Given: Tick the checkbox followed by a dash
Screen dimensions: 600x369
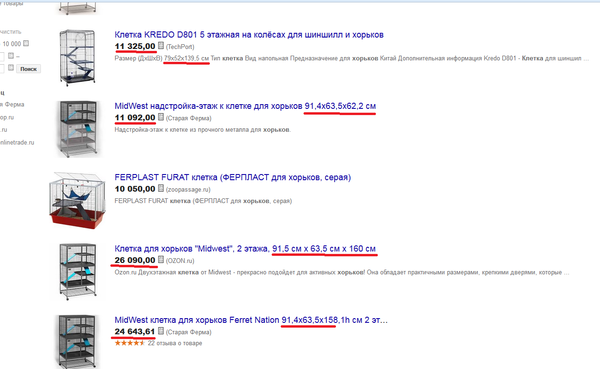Looking at the screenshot, I should pos(11,56).
